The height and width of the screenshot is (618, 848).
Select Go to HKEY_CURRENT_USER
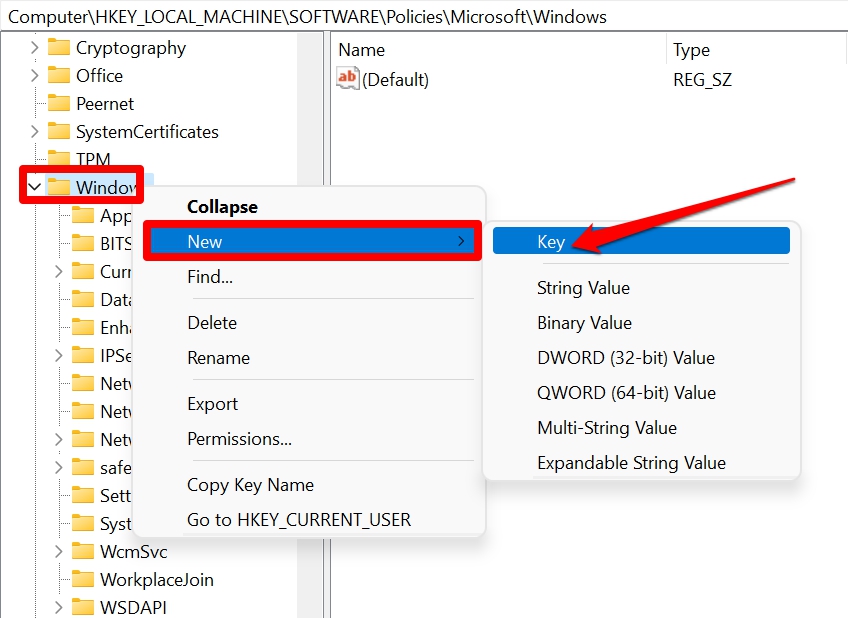[298, 520]
